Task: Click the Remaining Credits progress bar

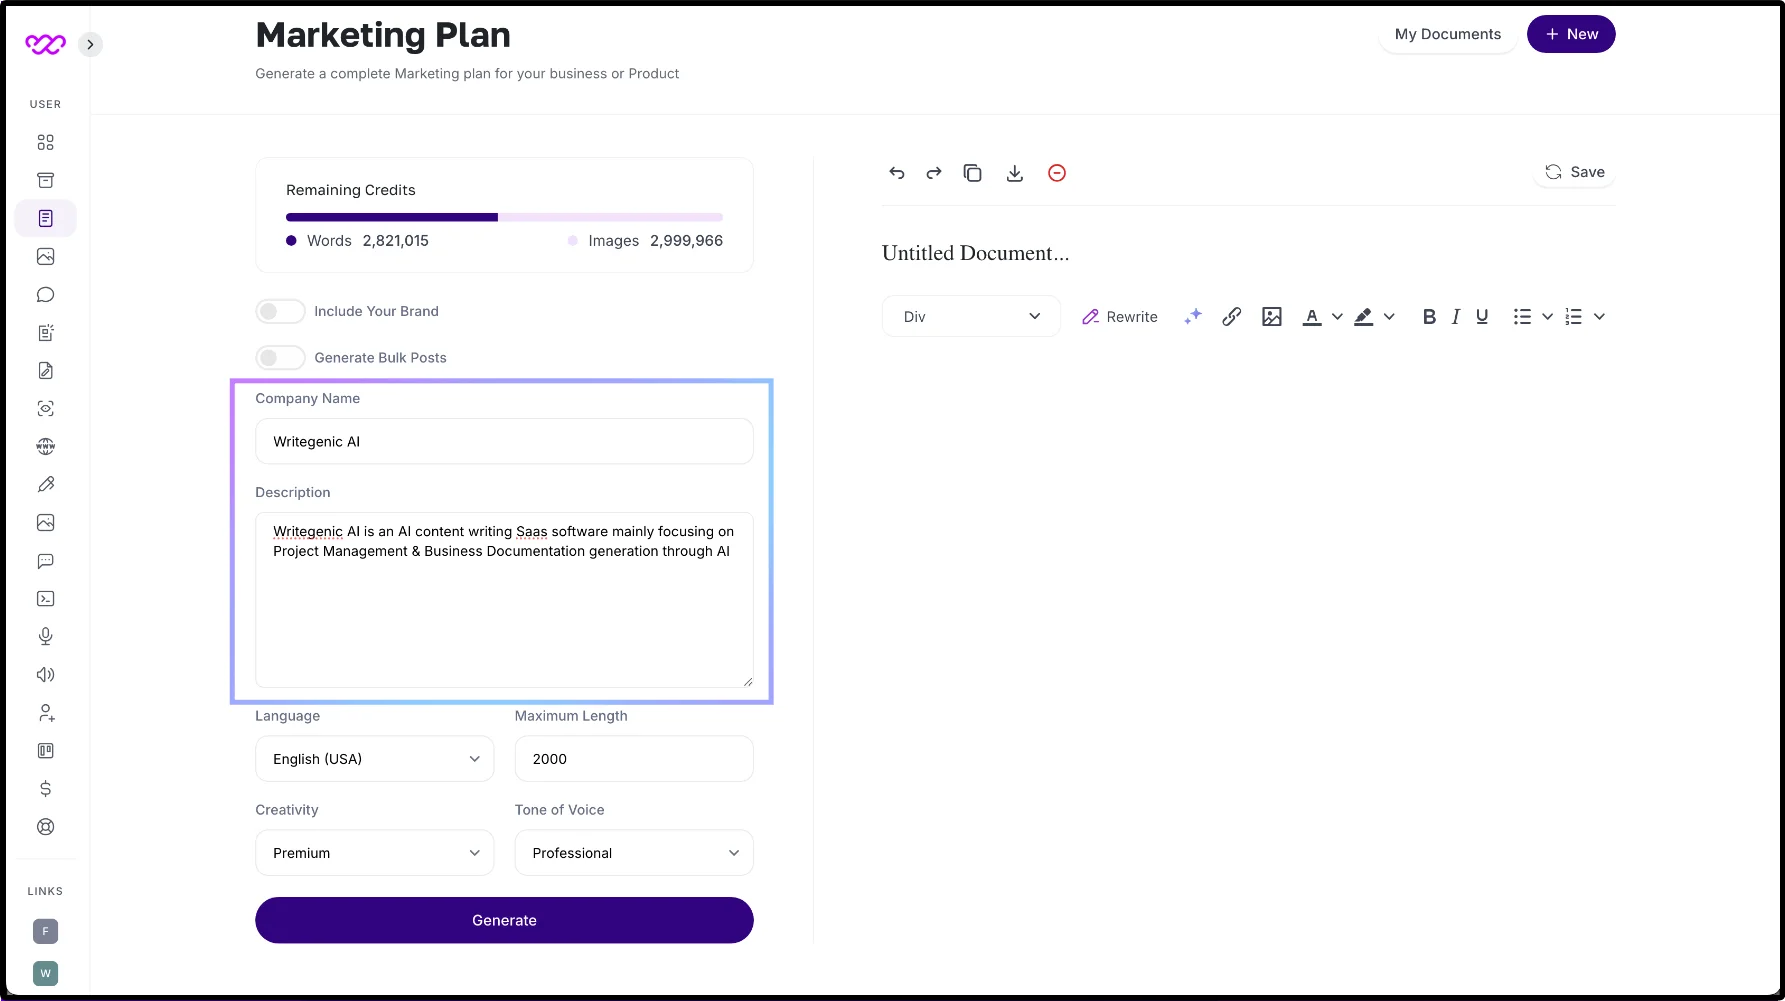Action: (x=504, y=217)
